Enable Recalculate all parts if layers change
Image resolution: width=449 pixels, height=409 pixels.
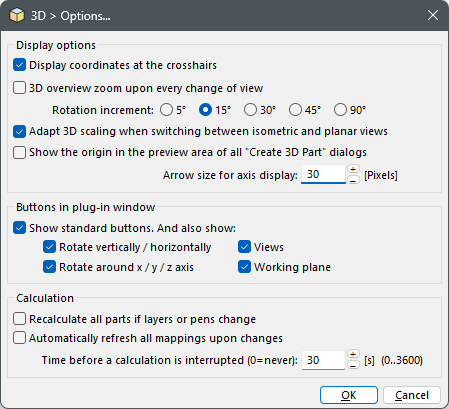[19, 319]
